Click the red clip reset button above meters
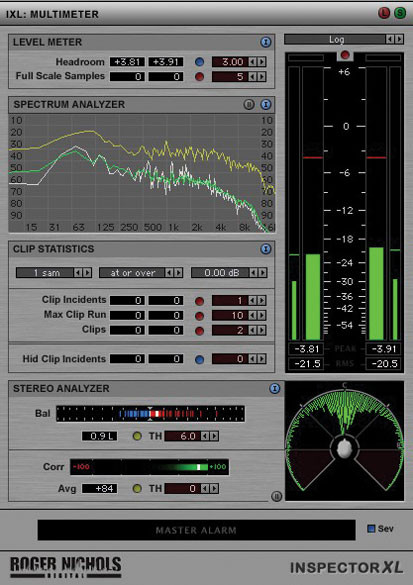Viewport: 413px width, 585px height. click(x=345, y=55)
